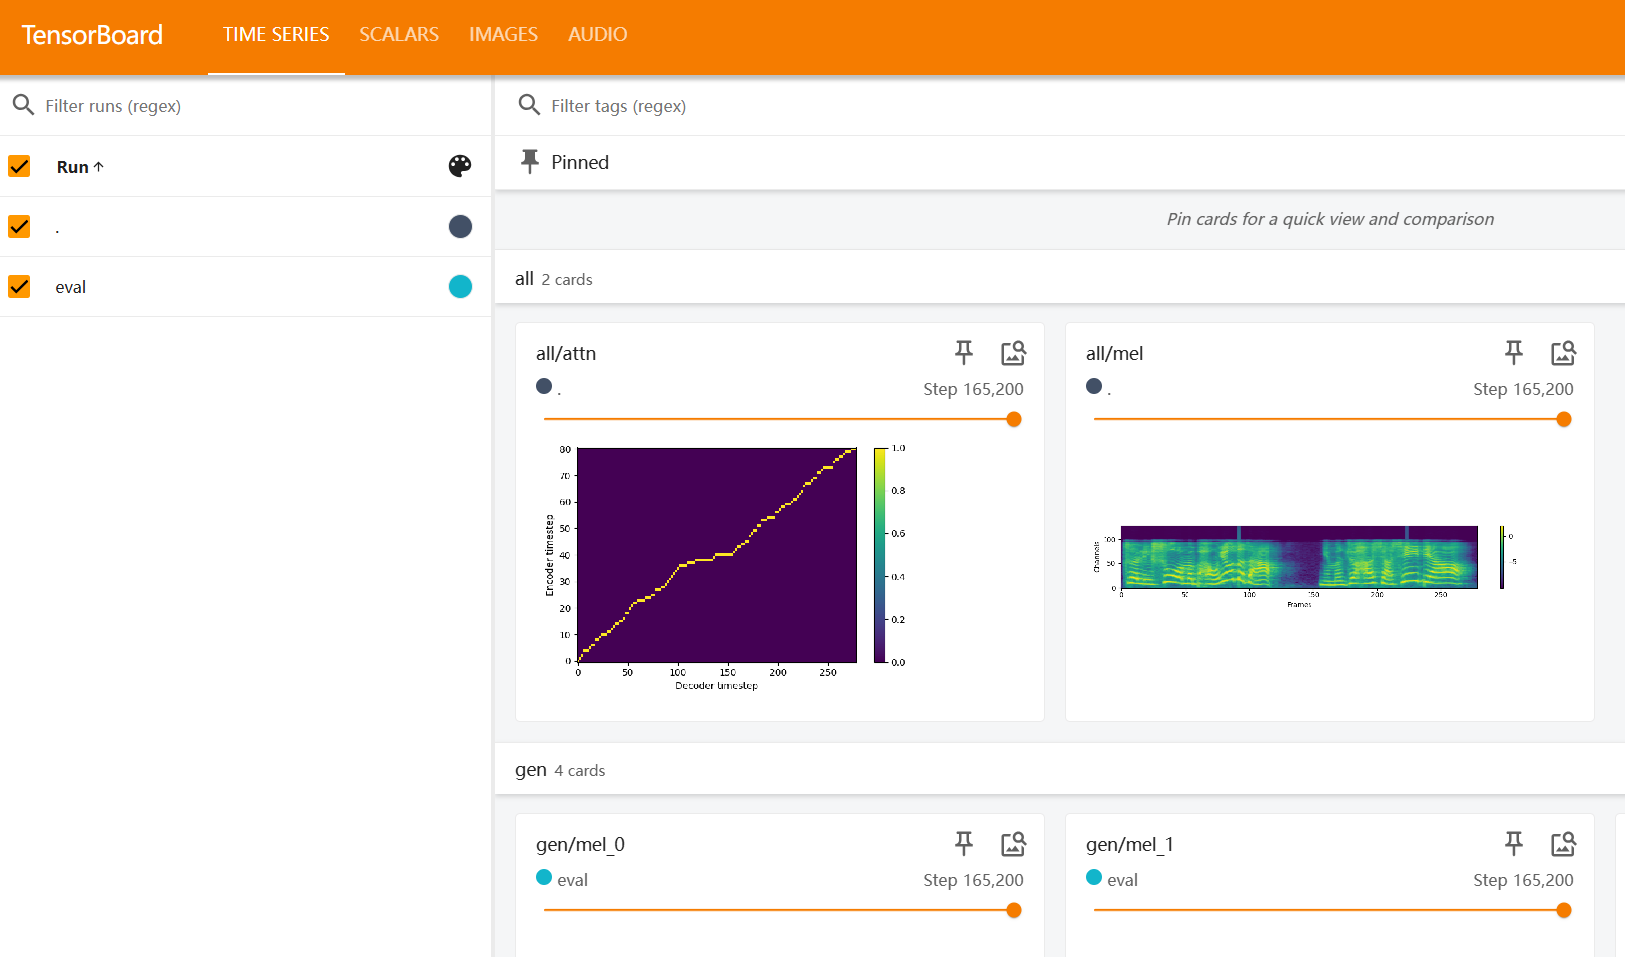Toggle actual image size on gen/mel_1

(1564, 843)
